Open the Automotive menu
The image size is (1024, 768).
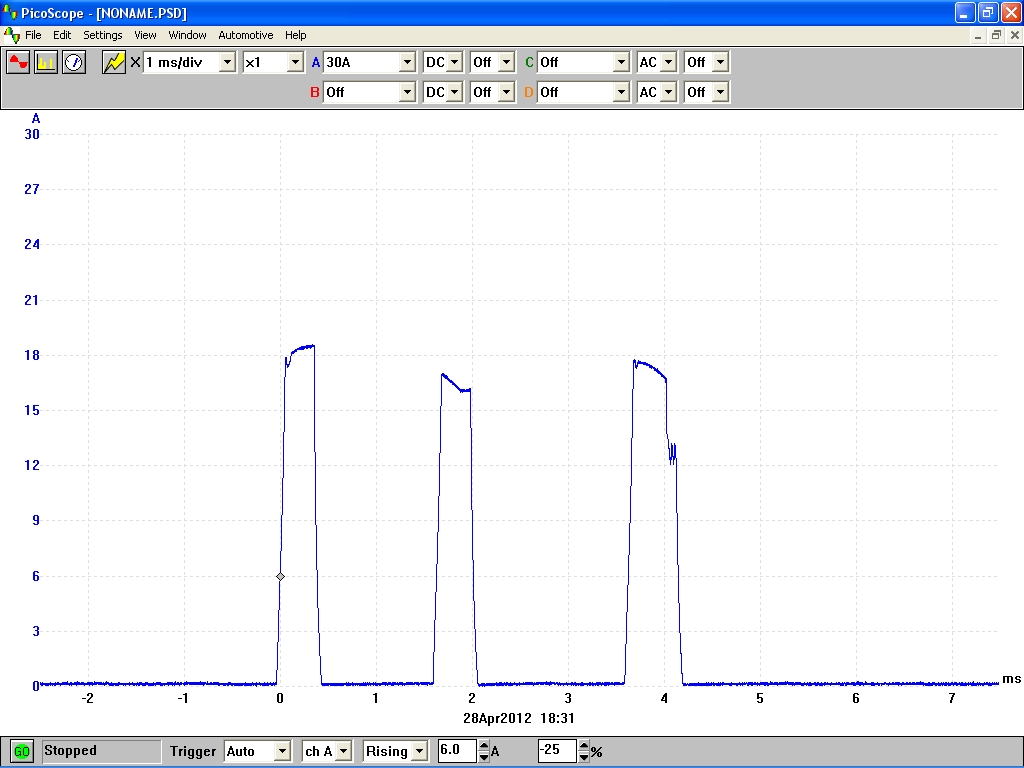click(x=245, y=35)
